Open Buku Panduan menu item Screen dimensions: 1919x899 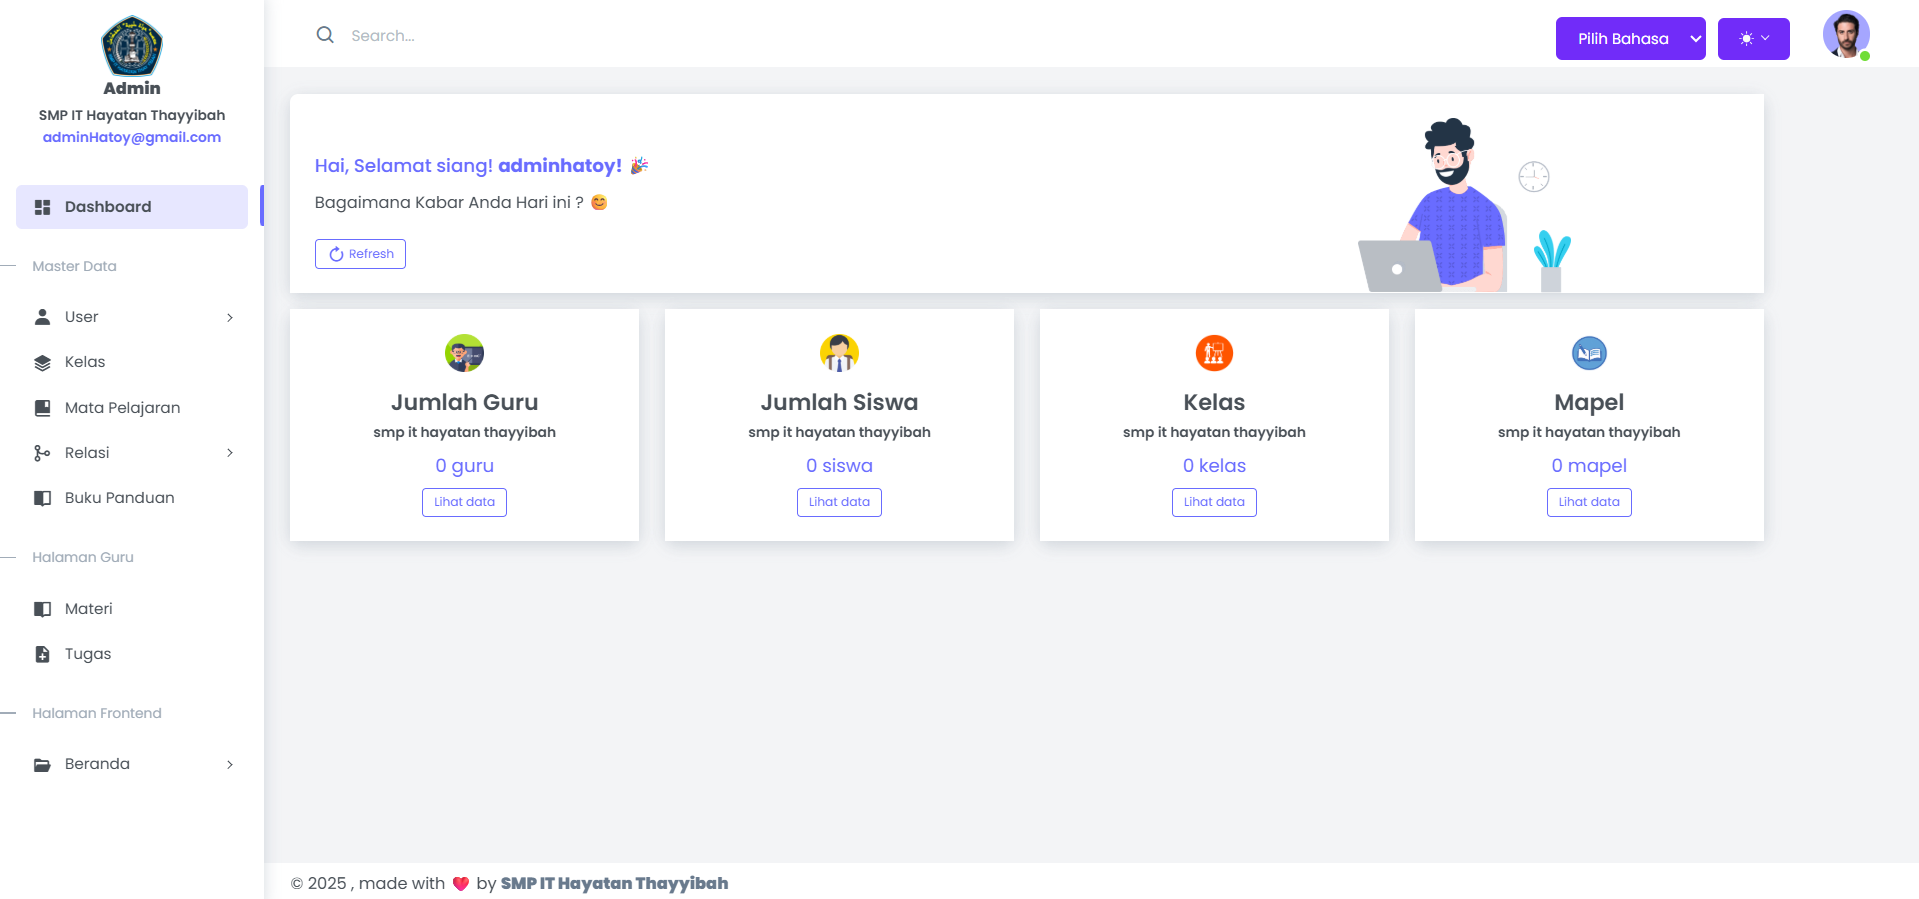(119, 498)
